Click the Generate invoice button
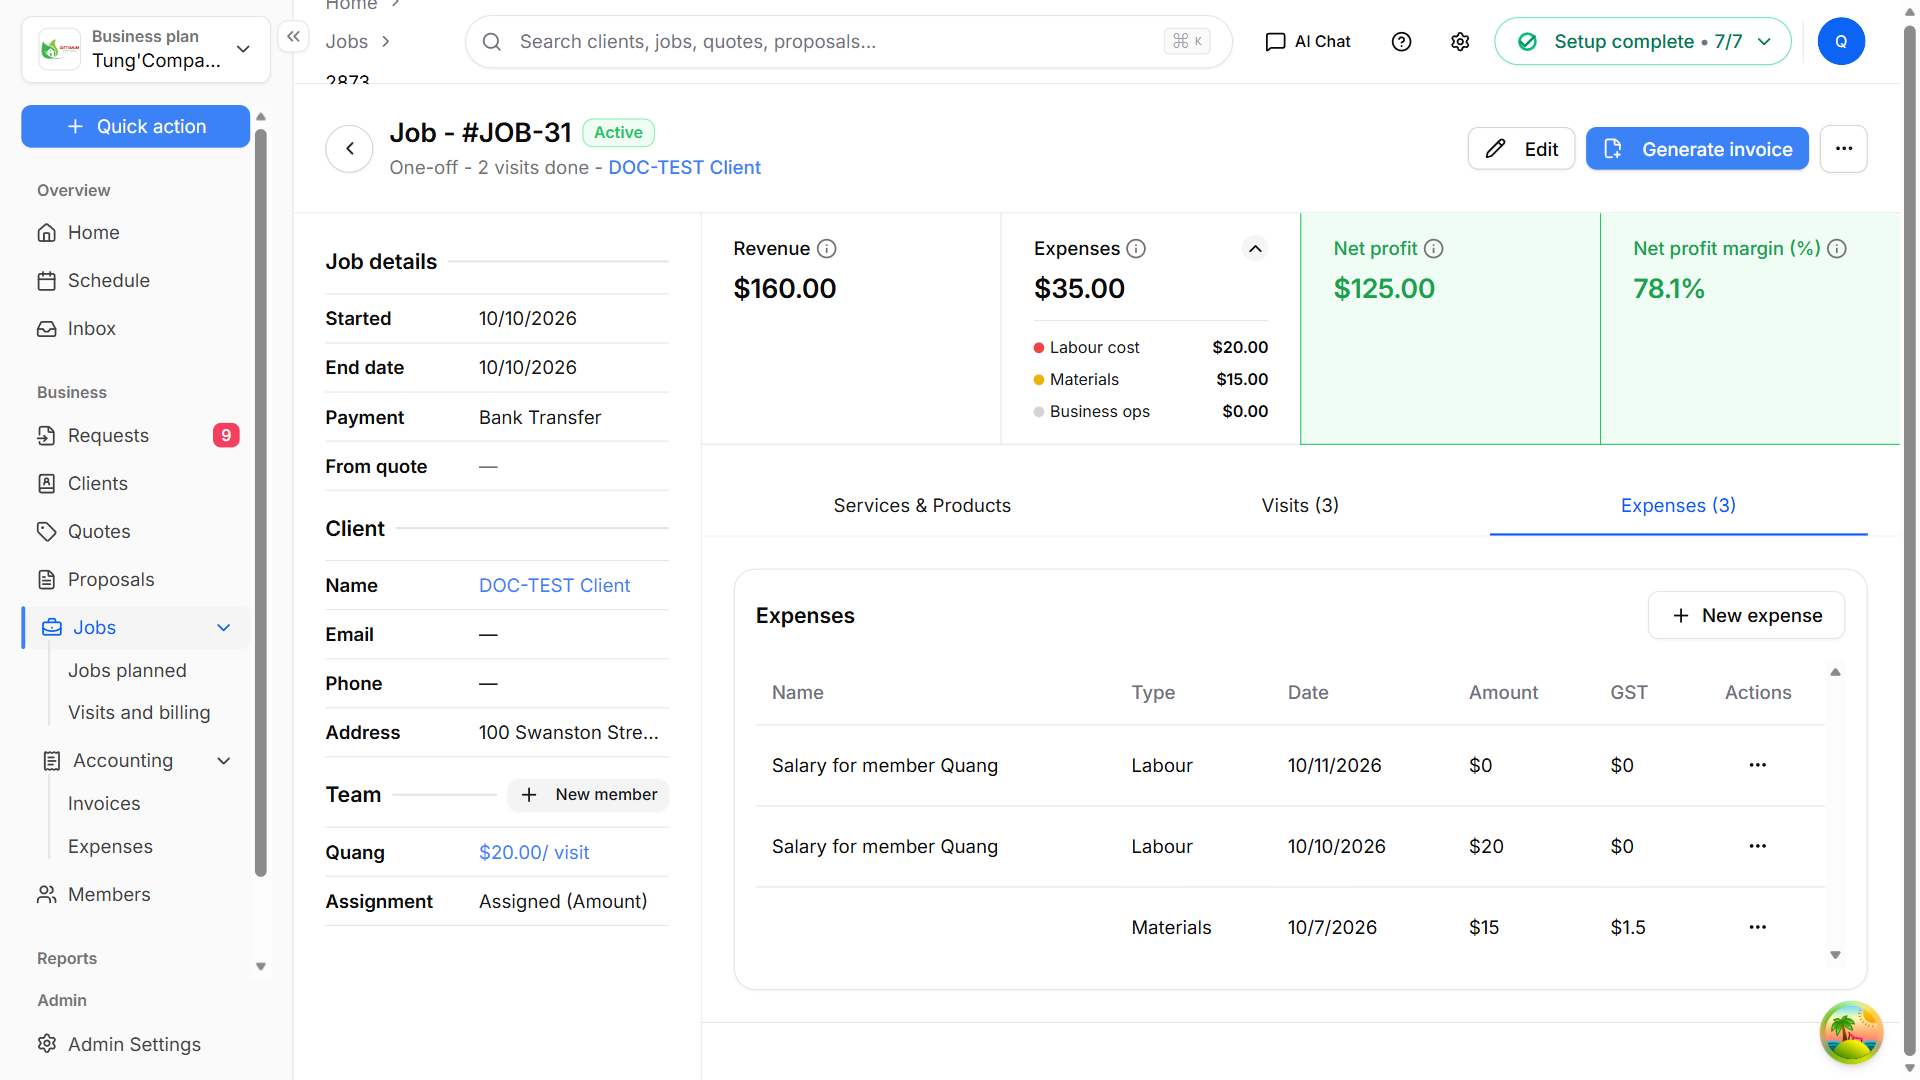Screen dimensions: 1920x1080 [x=1697, y=149]
